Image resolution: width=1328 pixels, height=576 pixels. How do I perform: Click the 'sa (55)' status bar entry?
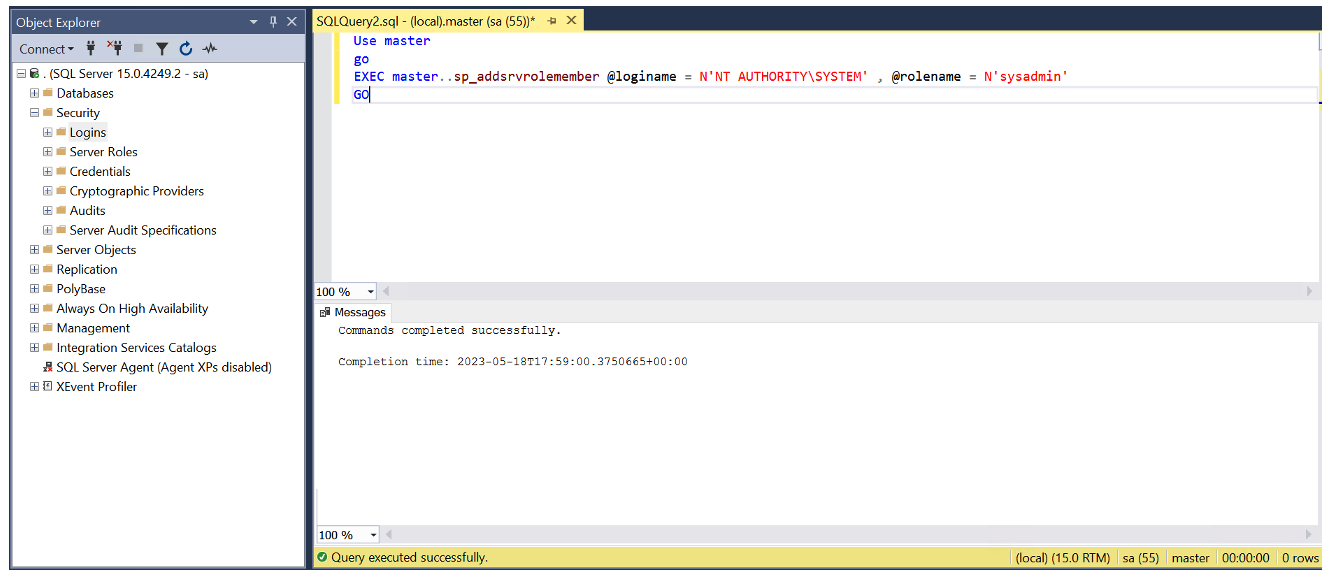pos(1141,558)
